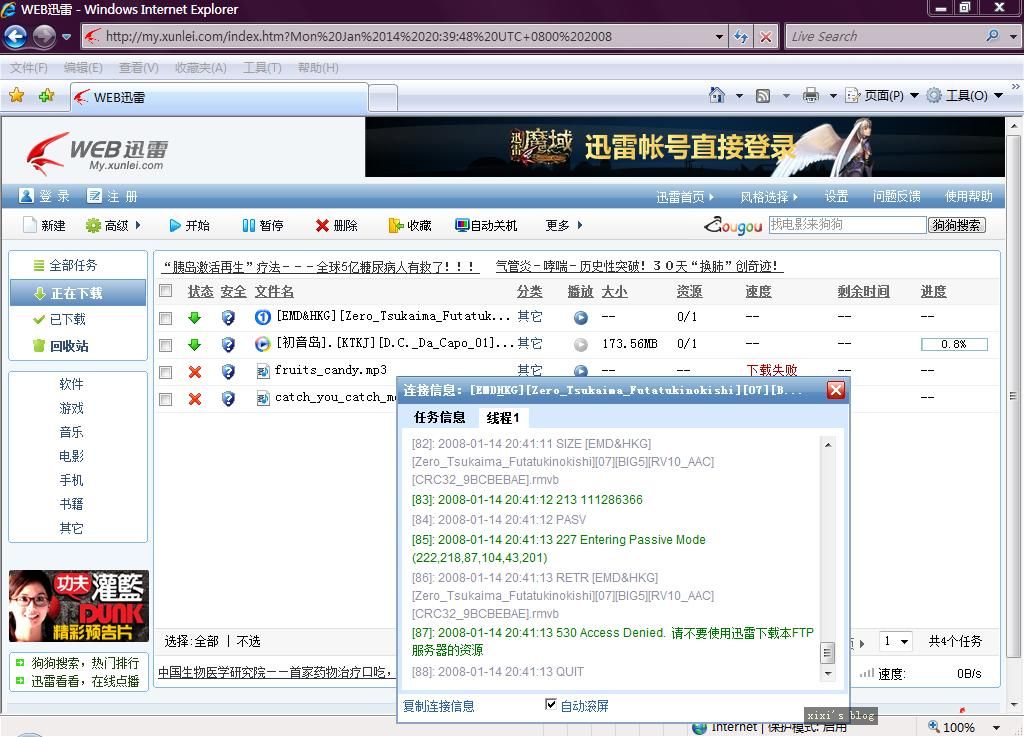Click the Live Search magnifier icon
The image size is (1024, 737).
993,36
